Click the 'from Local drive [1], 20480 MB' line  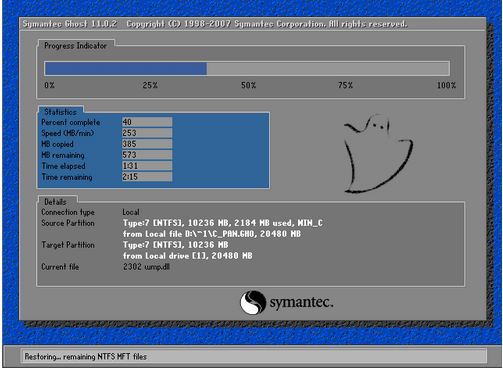click(188, 256)
